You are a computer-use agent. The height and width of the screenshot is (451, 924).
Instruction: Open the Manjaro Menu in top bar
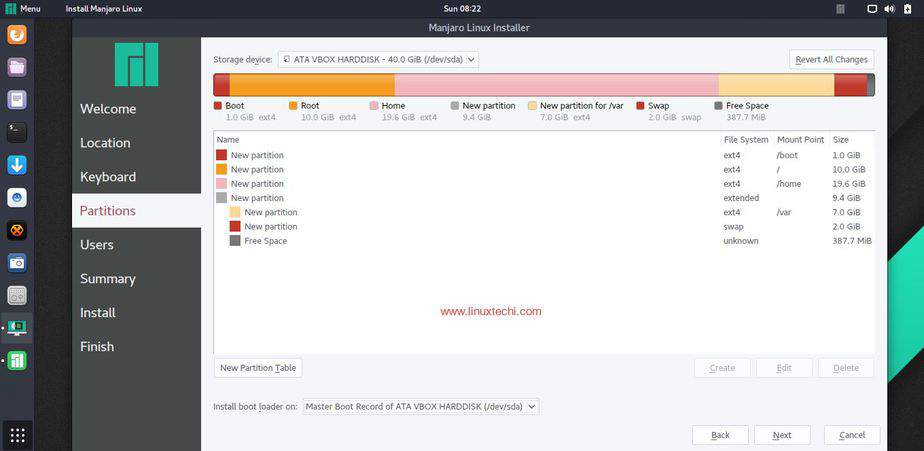click(23, 9)
